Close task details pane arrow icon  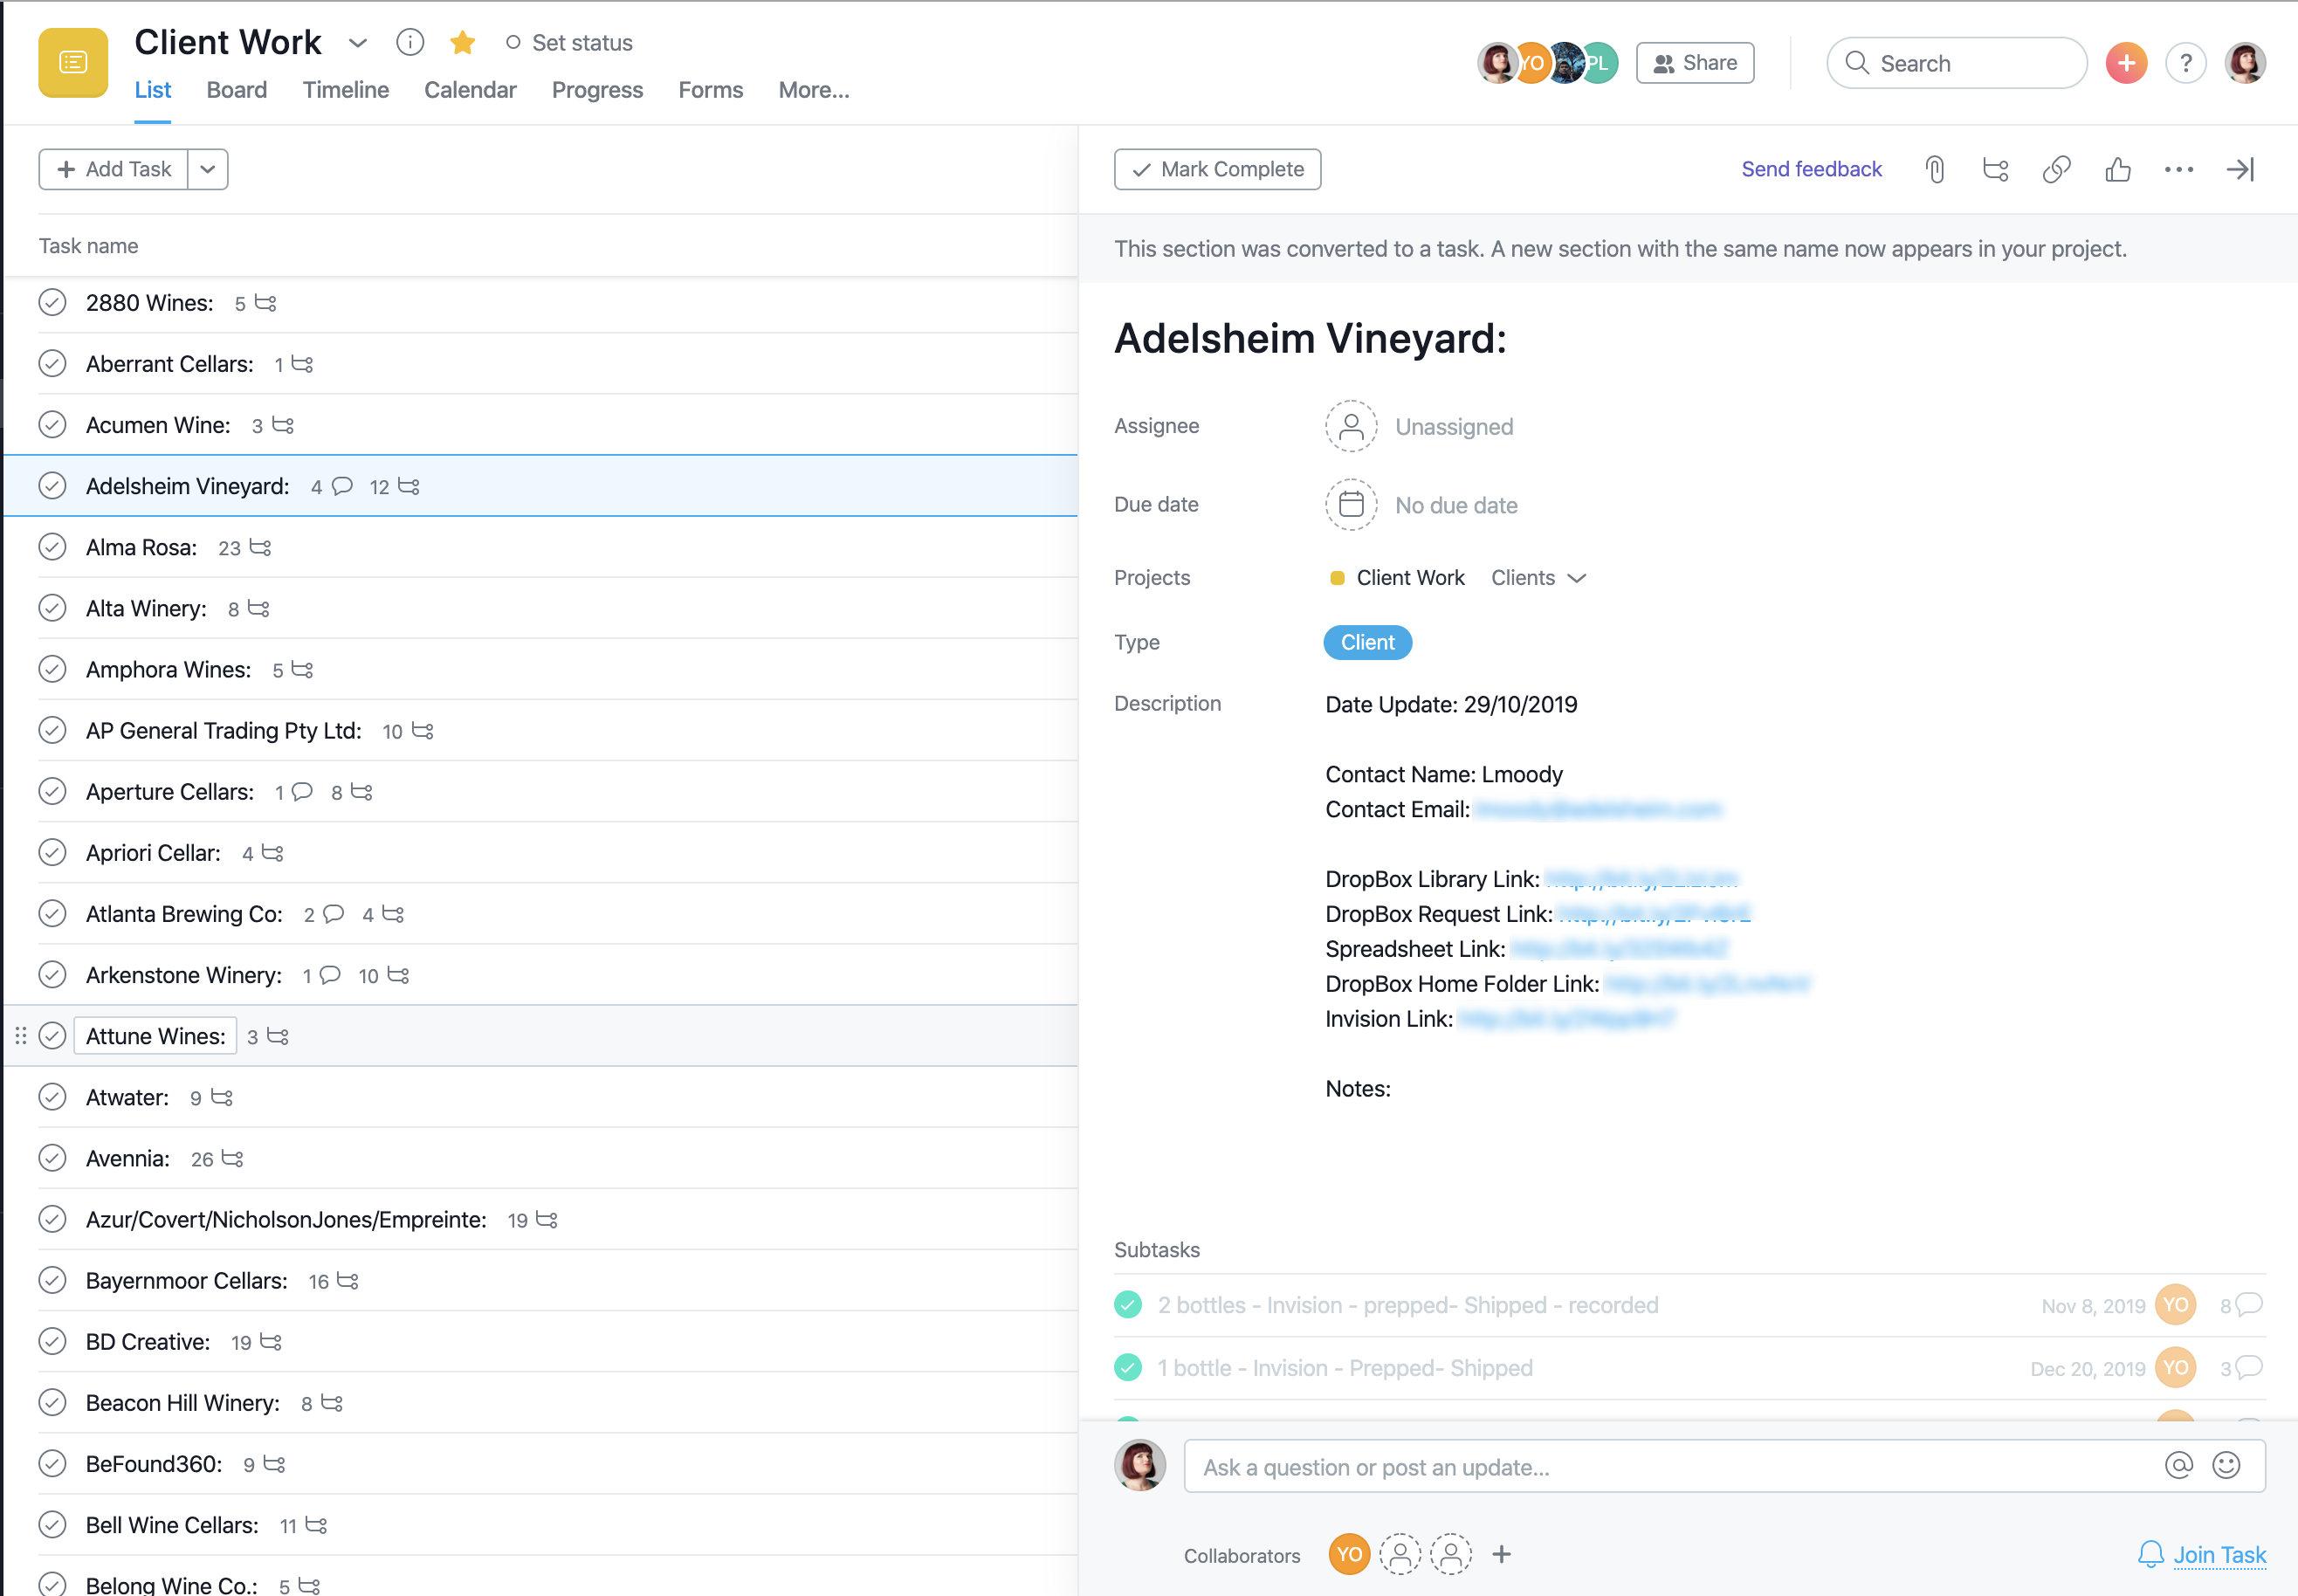click(2240, 169)
